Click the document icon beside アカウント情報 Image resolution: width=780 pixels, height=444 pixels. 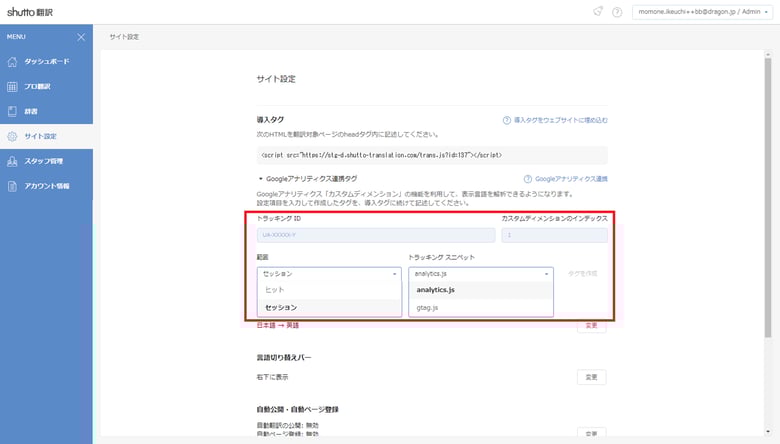(x=12, y=186)
